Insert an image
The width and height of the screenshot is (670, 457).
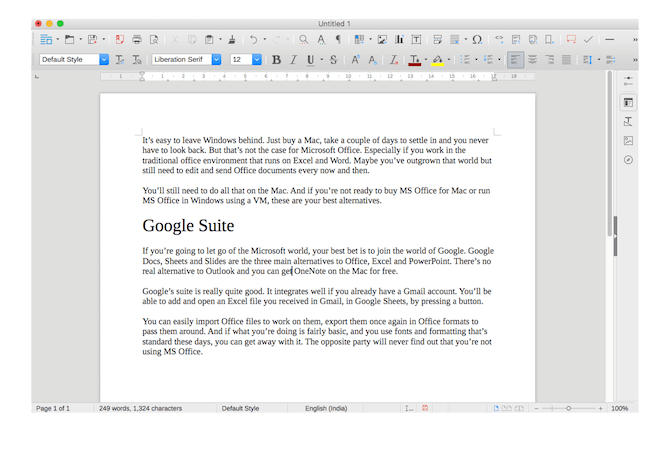382,40
